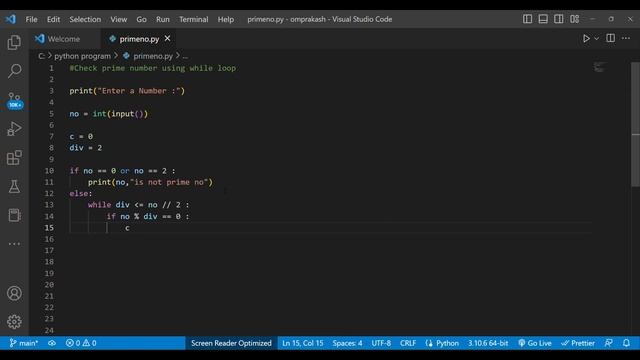Open the Testing flask view

point(14,187)
